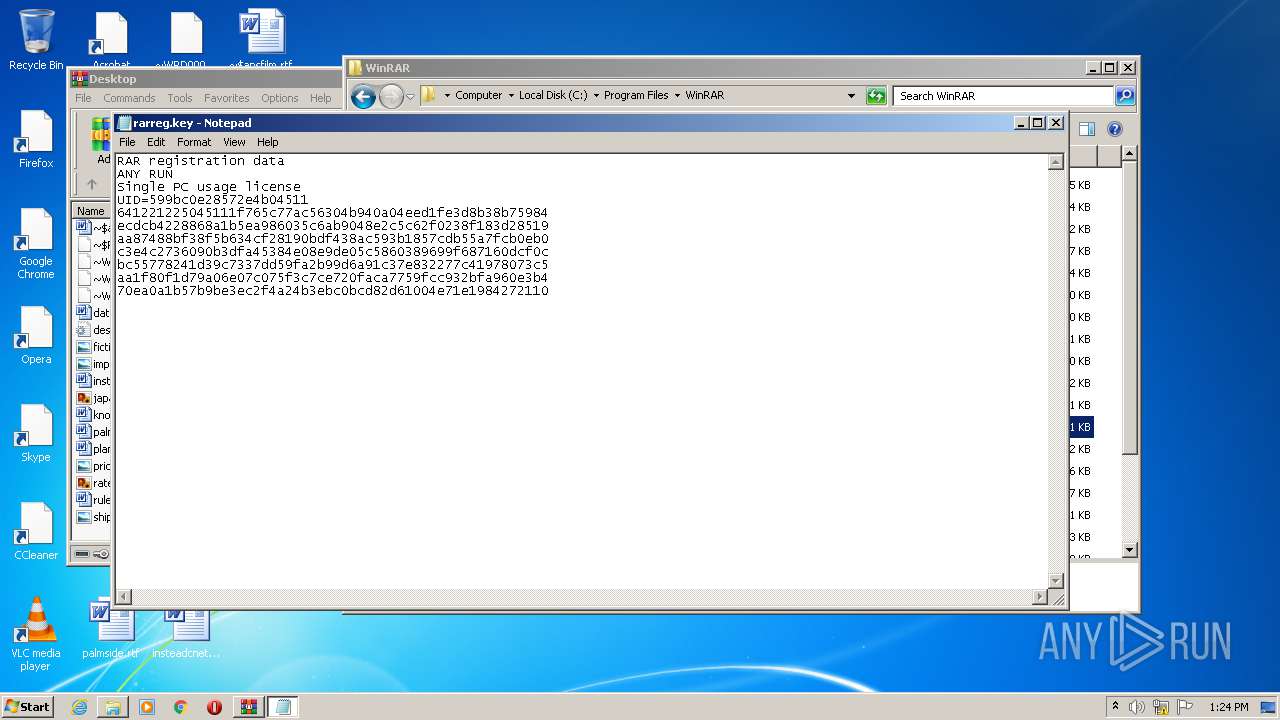Open the Notepad File menu
The width and height of the screenshot is (1280, 720).
(x=127, y=142)
